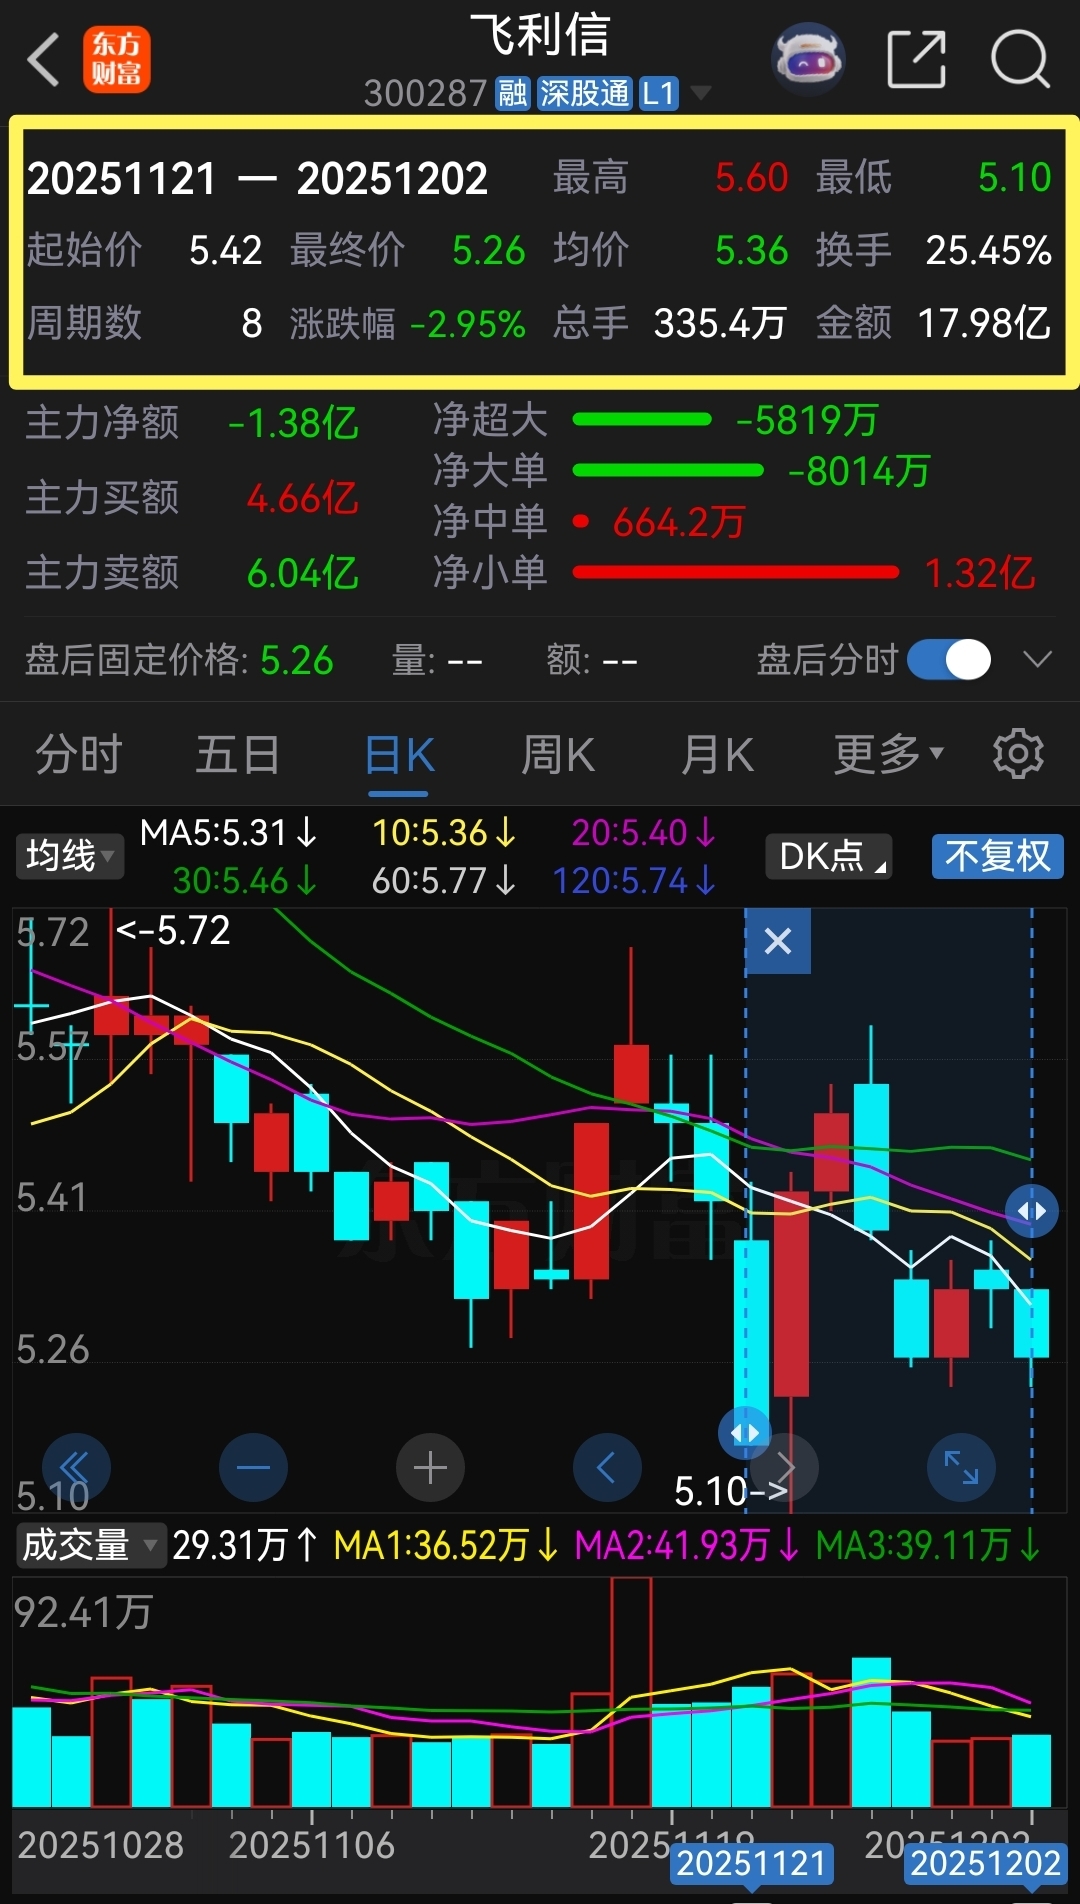Tap the tallest red volume bar

631,1692
